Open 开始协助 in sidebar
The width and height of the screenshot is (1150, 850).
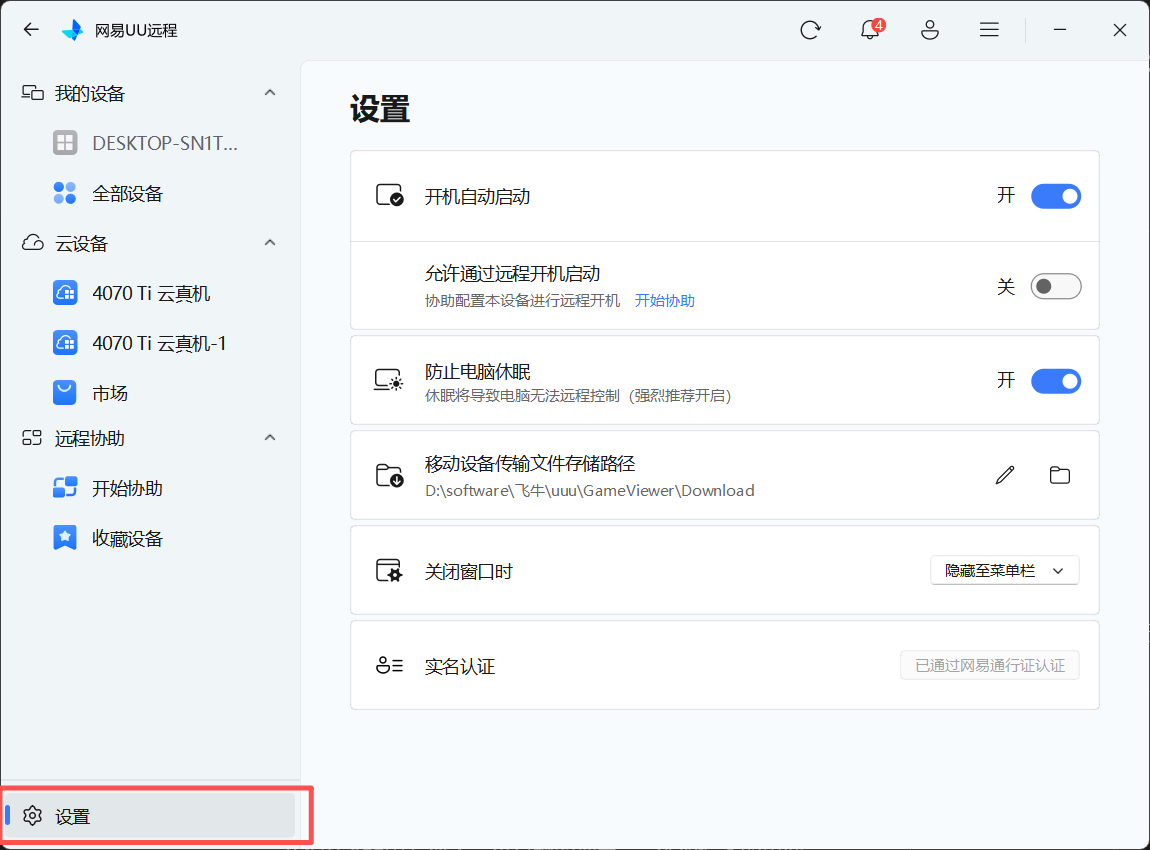[x=150, y=488]
